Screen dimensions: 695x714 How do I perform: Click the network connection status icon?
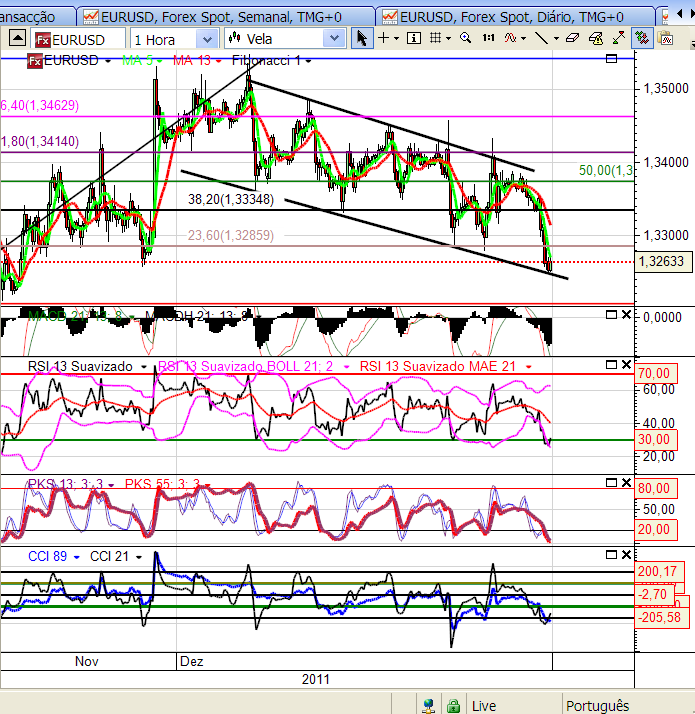click(x=429, y=706)
